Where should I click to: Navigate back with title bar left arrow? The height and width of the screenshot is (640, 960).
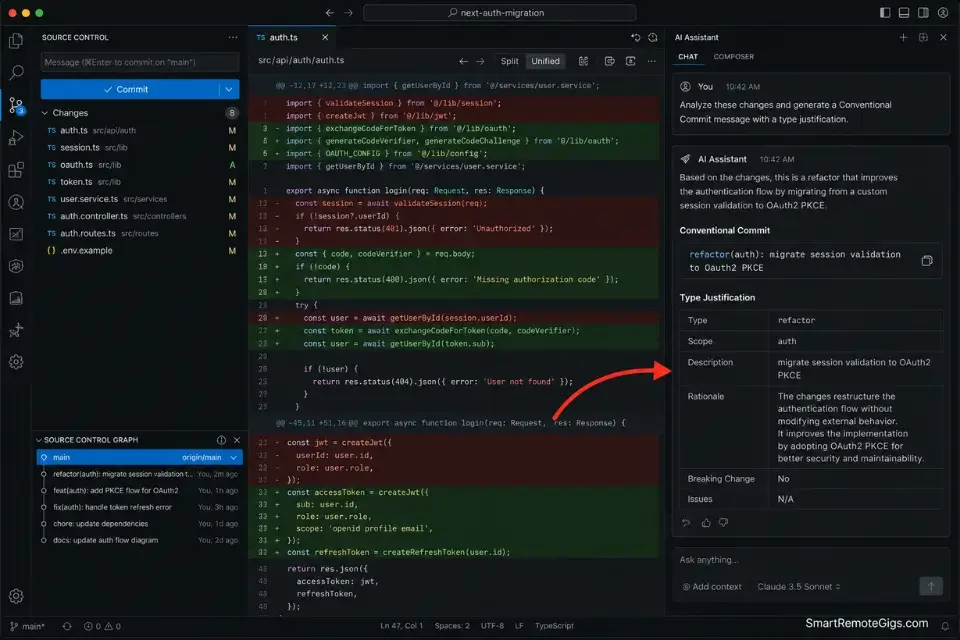(330, 13)
